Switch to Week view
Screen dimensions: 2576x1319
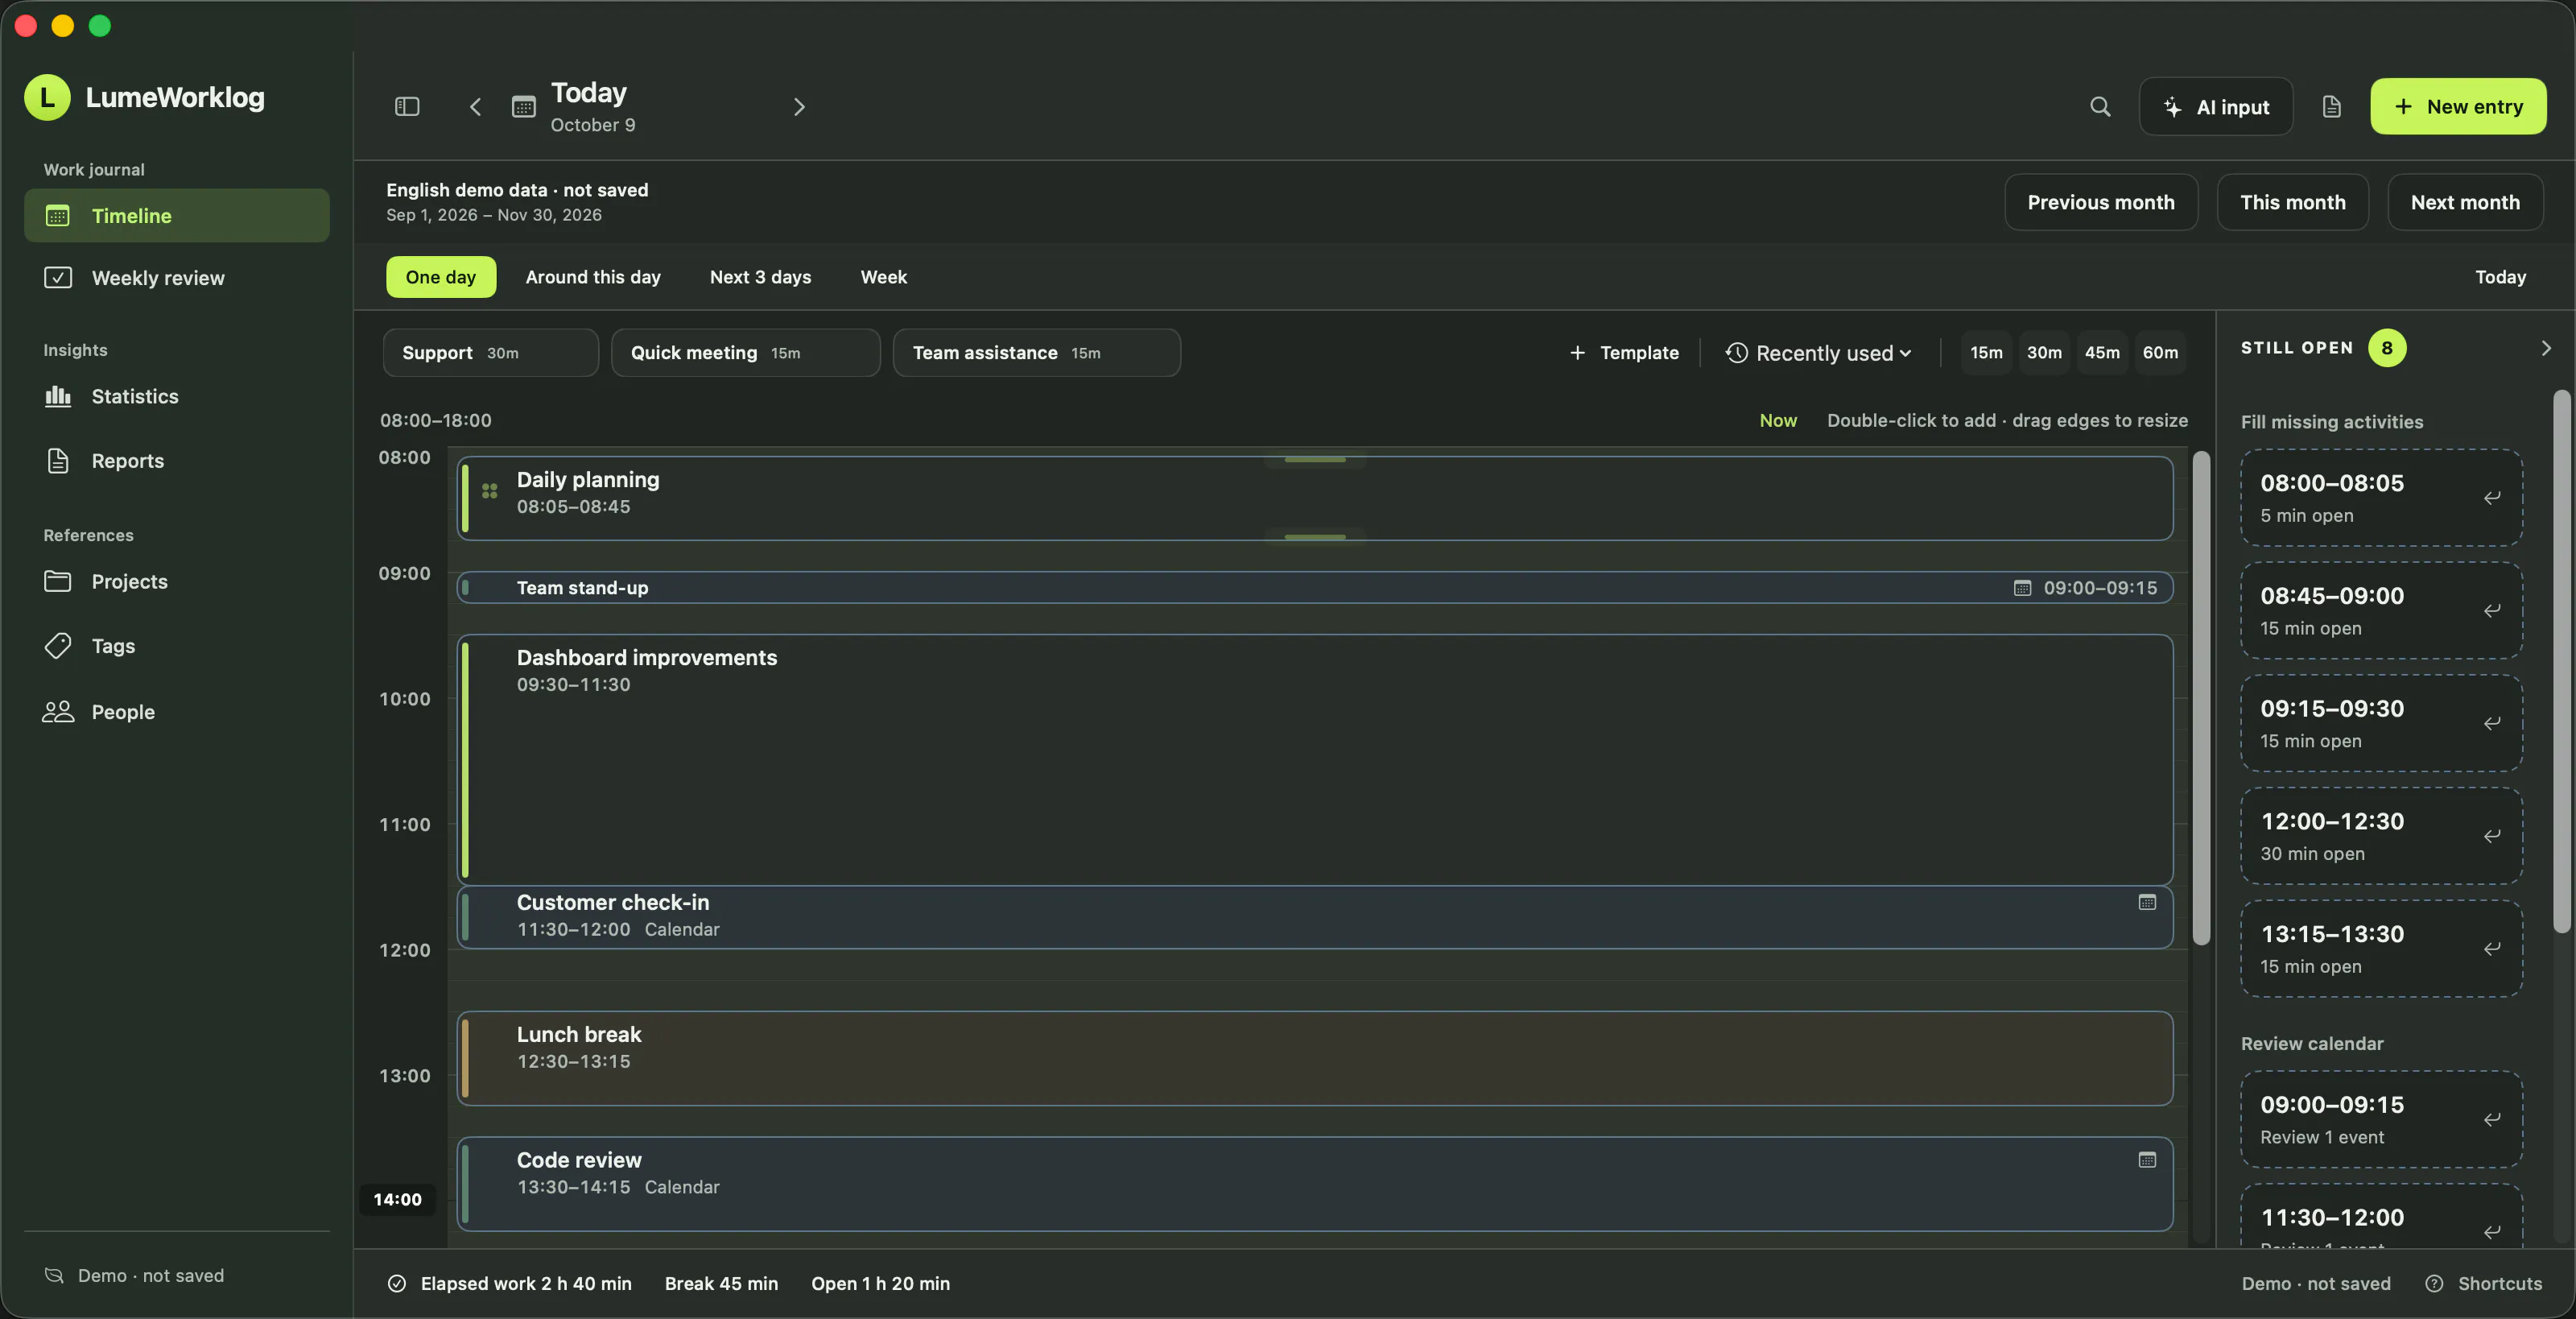coord(883,277)
